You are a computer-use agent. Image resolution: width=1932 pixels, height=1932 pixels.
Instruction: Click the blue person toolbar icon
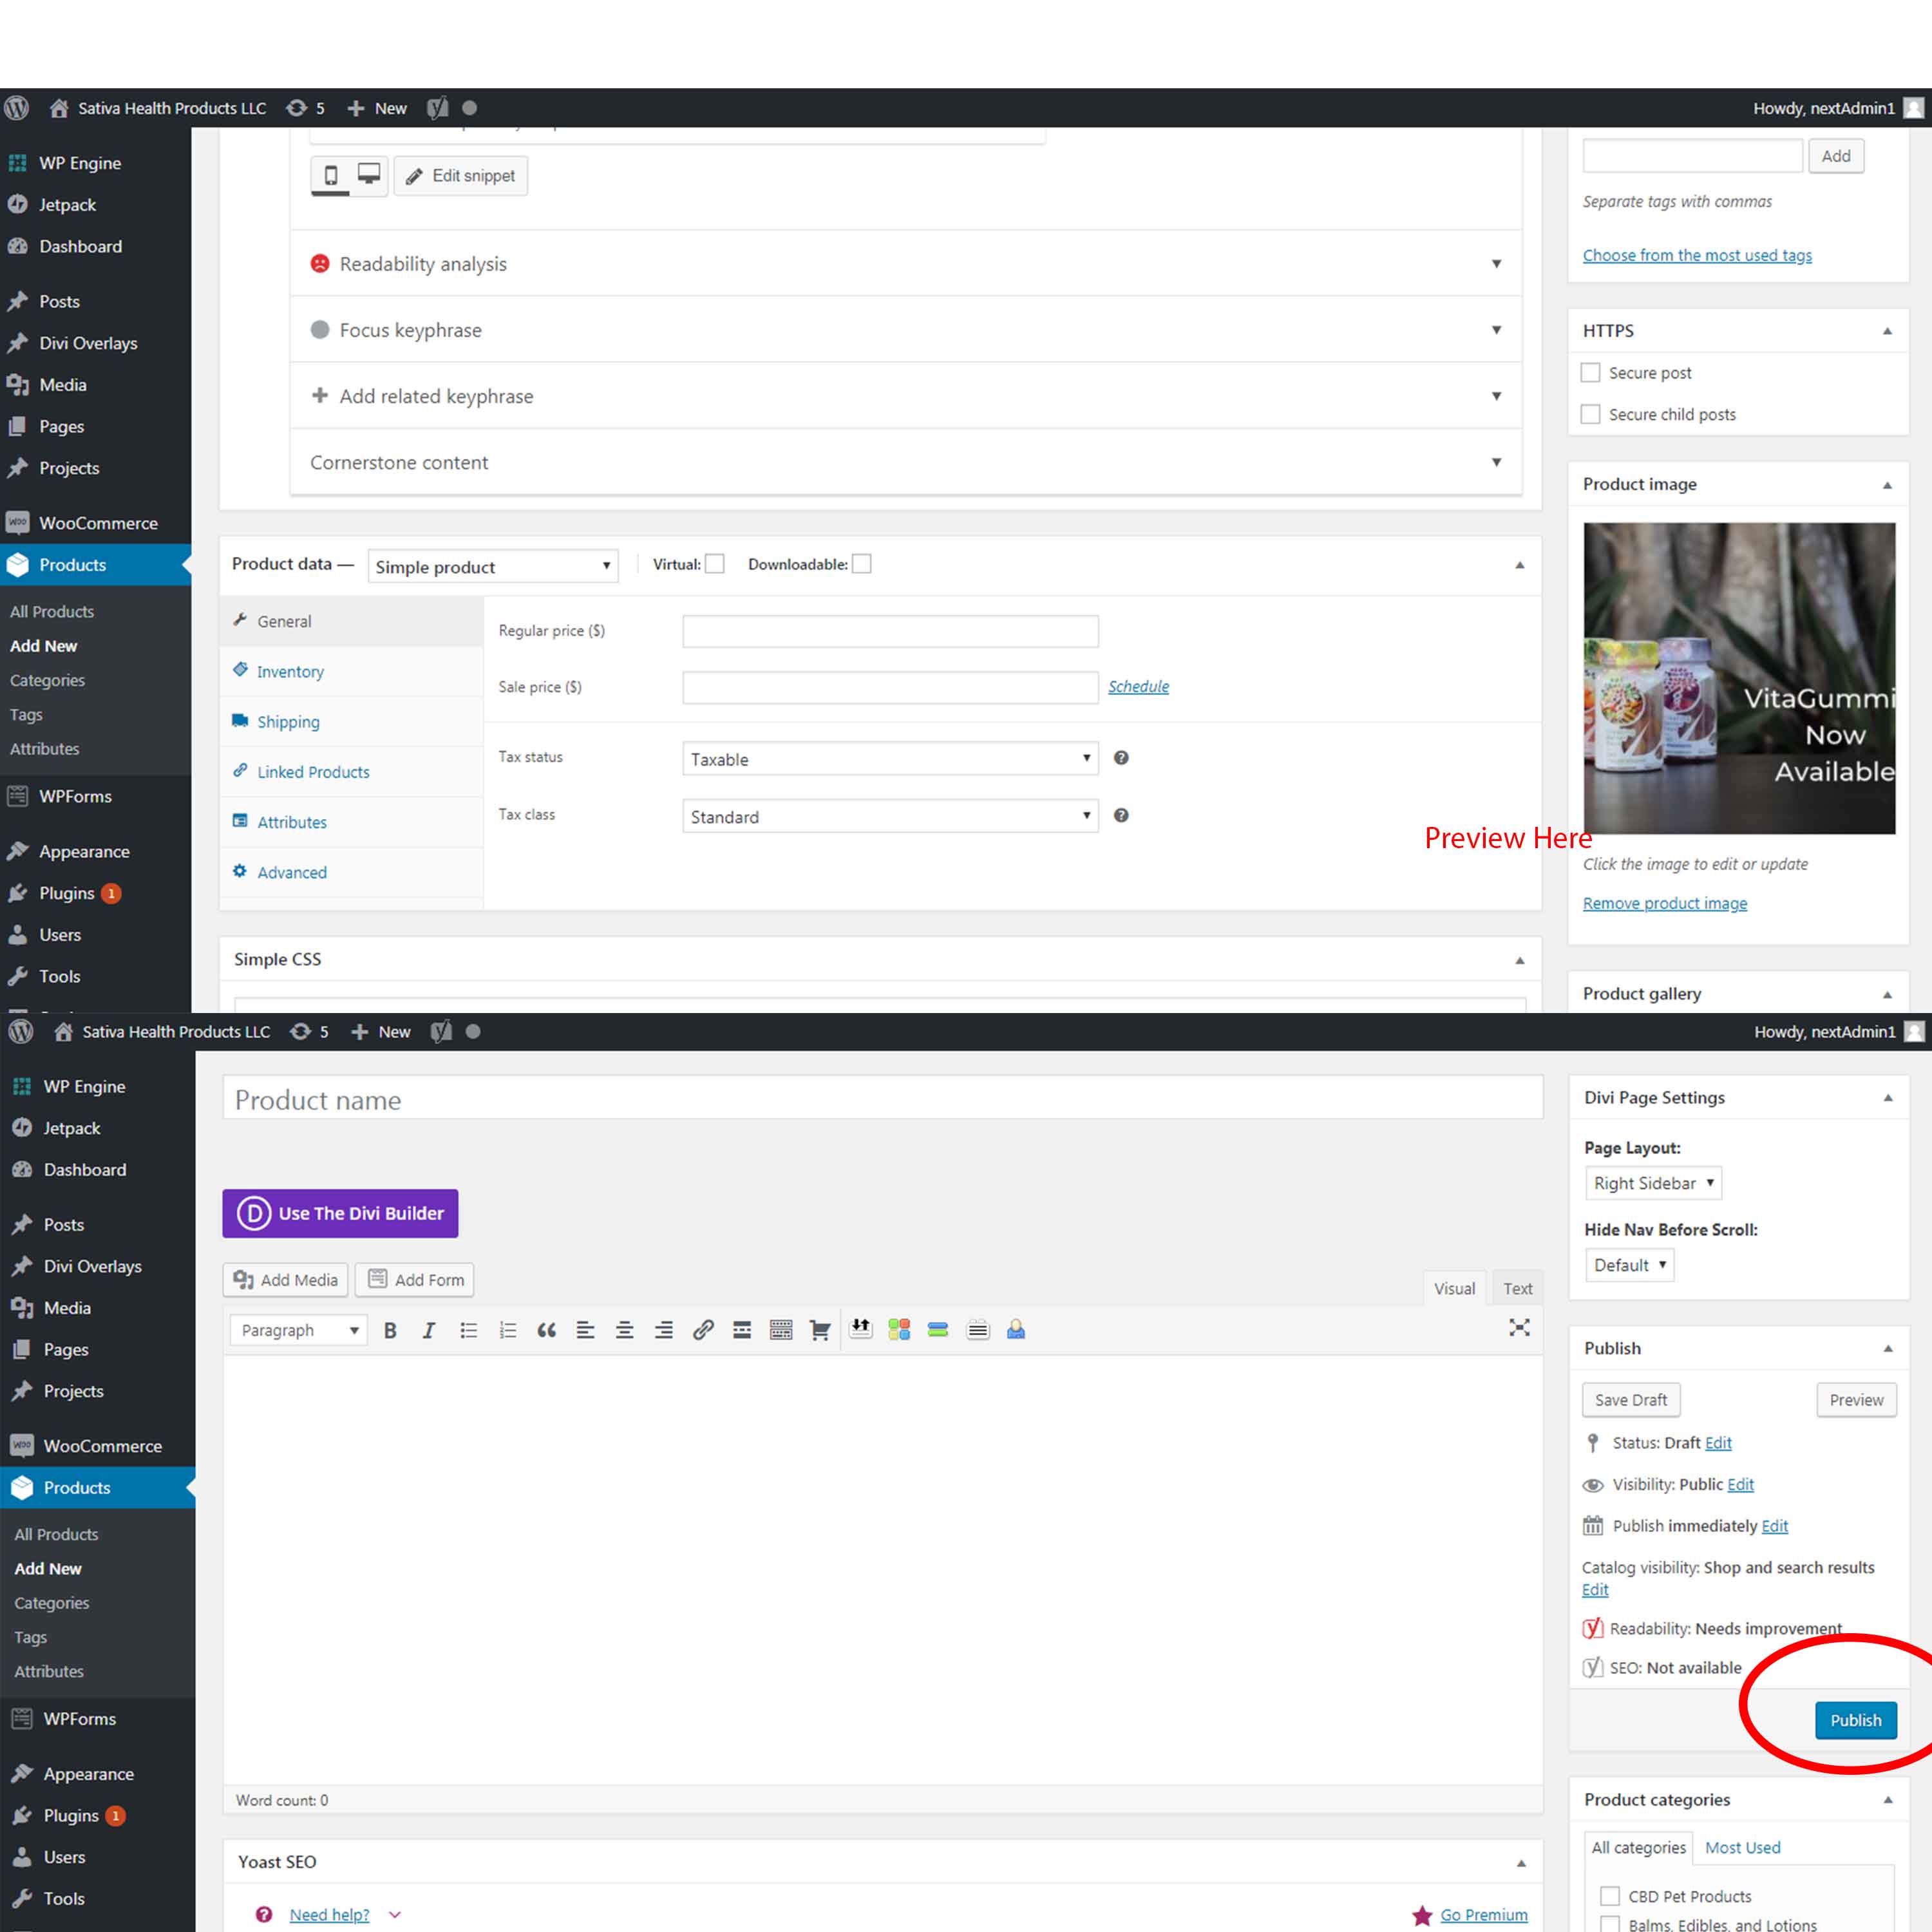tap(1016, 1329)
